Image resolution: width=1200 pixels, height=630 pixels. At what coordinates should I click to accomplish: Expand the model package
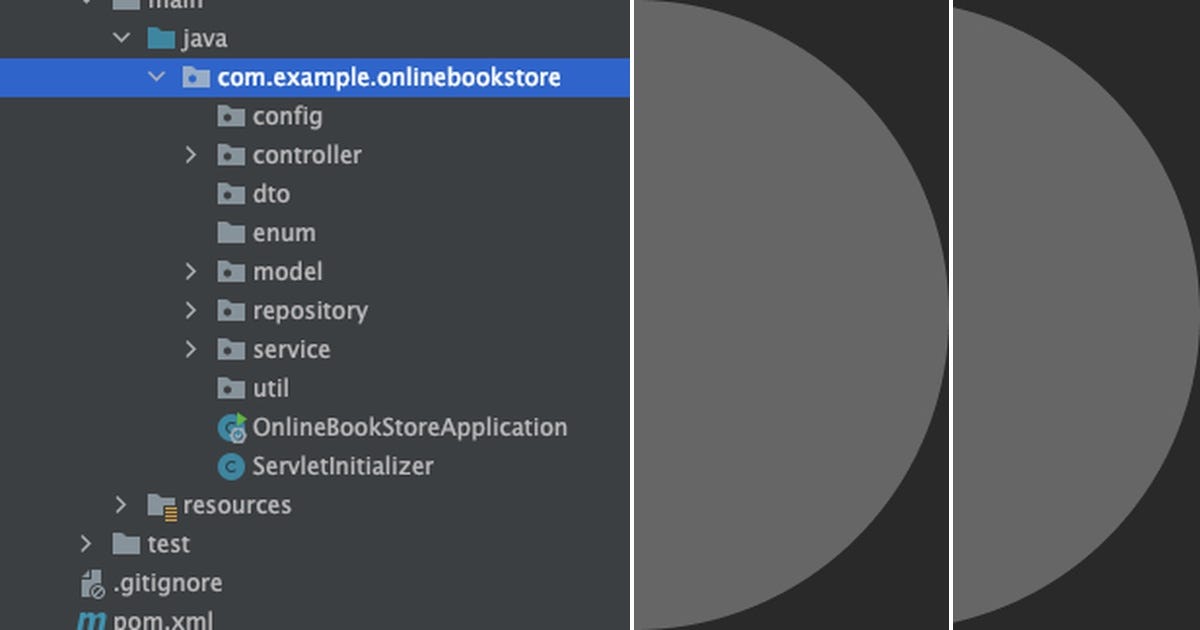tap(191, 271)
